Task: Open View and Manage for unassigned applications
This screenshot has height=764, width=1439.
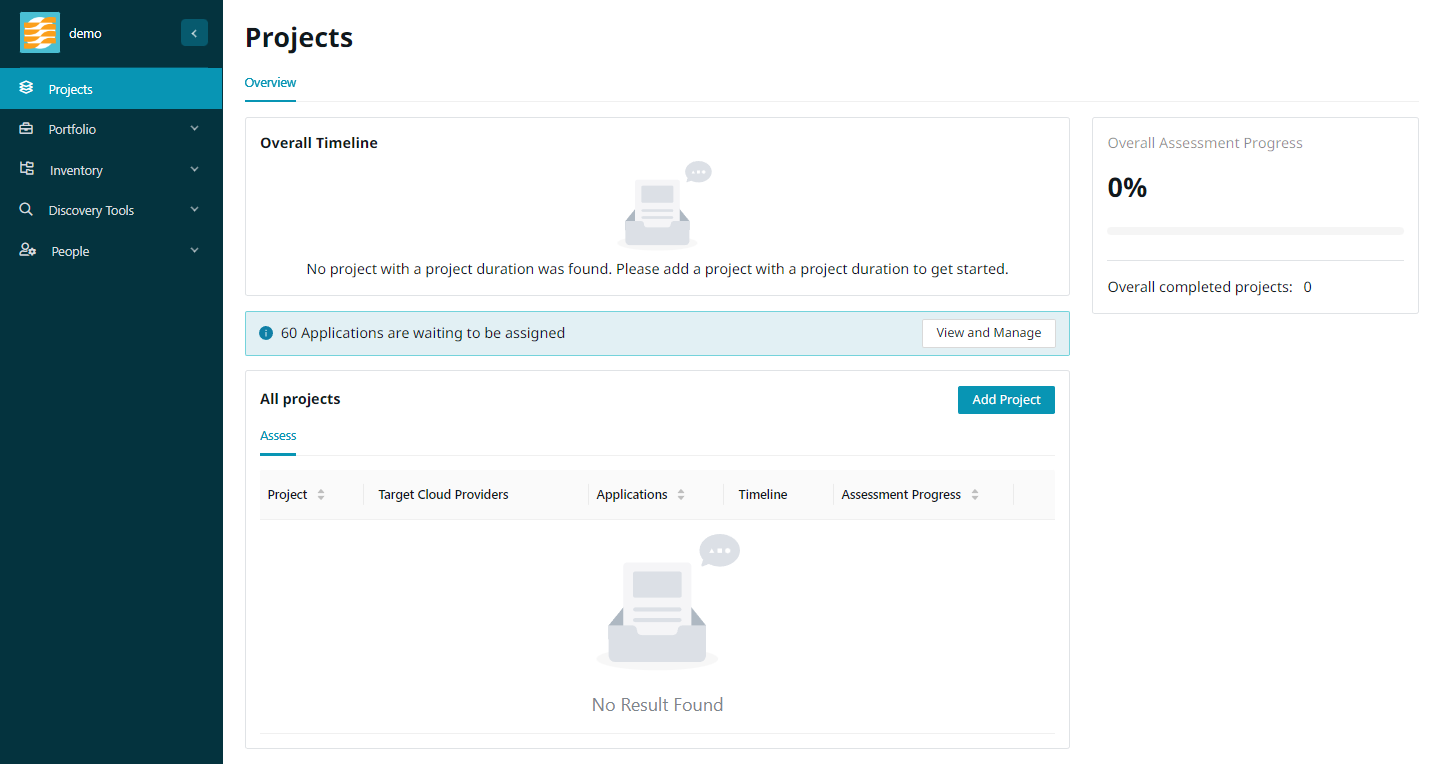Action: tap(988, 333)
